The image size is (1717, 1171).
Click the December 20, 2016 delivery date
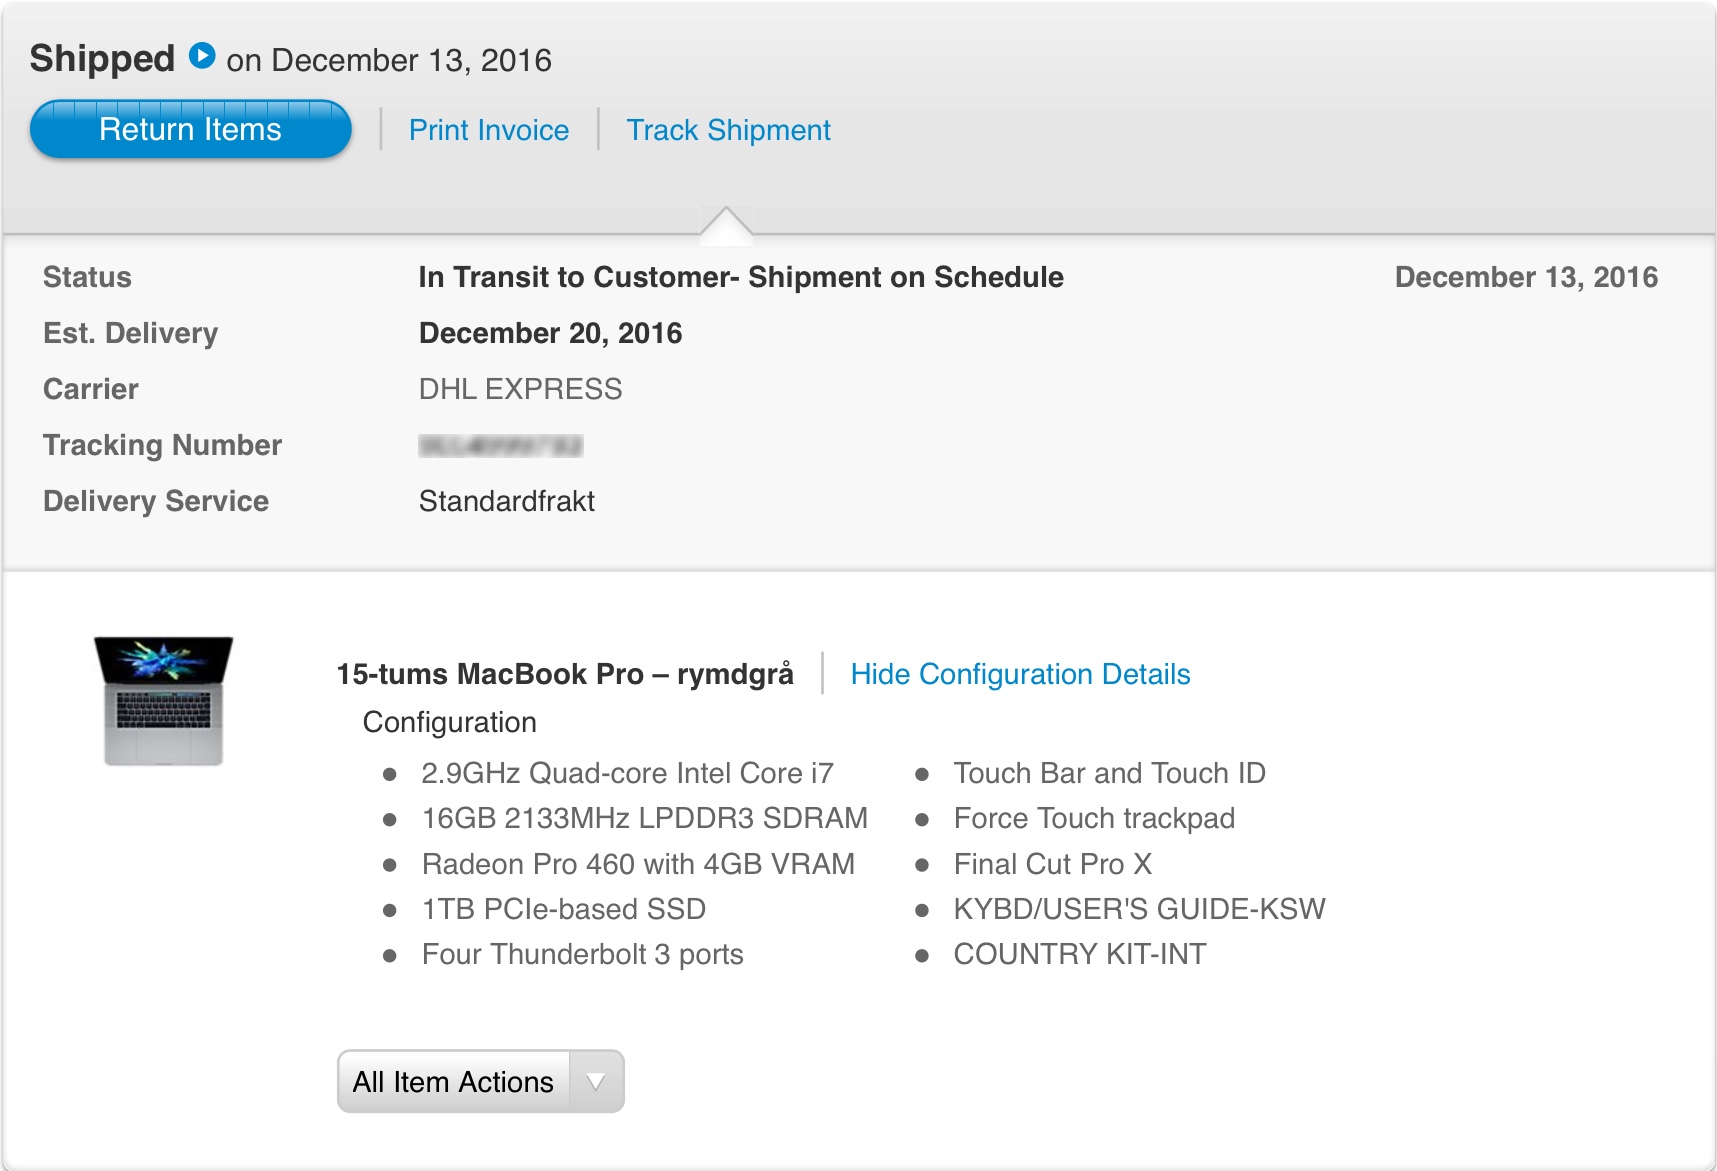pos(550,333)
